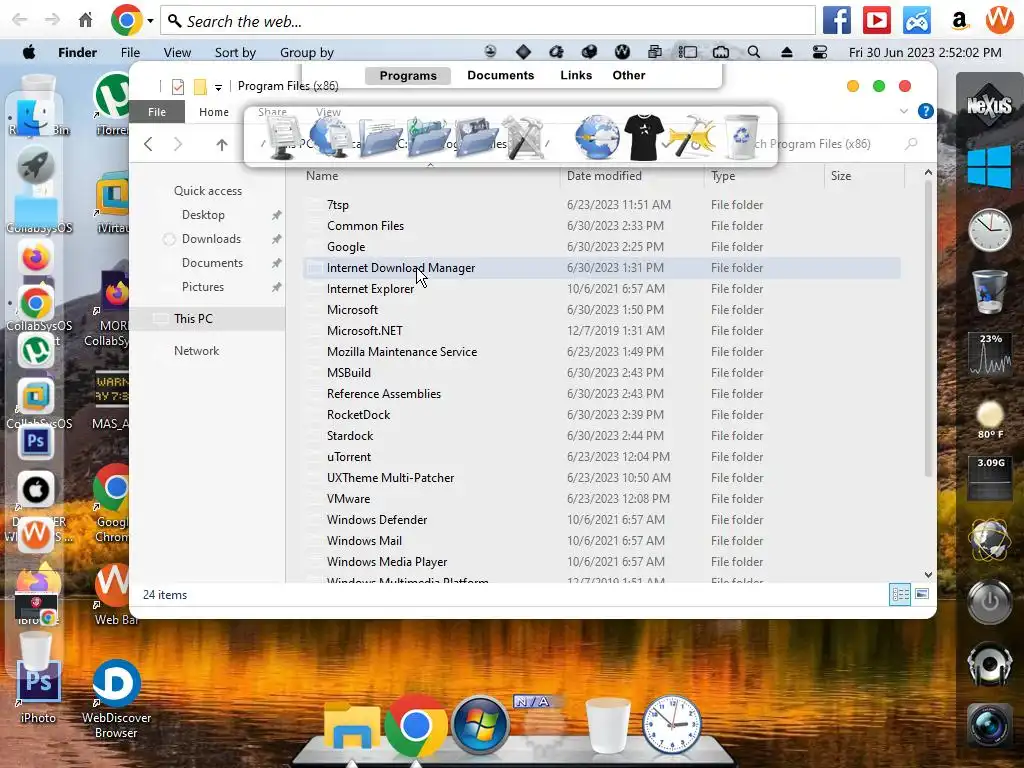Open Pictures in Quick access

pos(202,287)
